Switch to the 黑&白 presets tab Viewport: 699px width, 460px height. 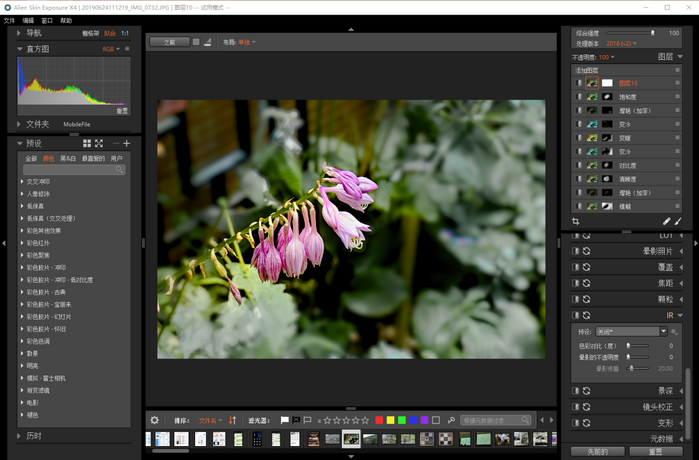coord(68,158)
